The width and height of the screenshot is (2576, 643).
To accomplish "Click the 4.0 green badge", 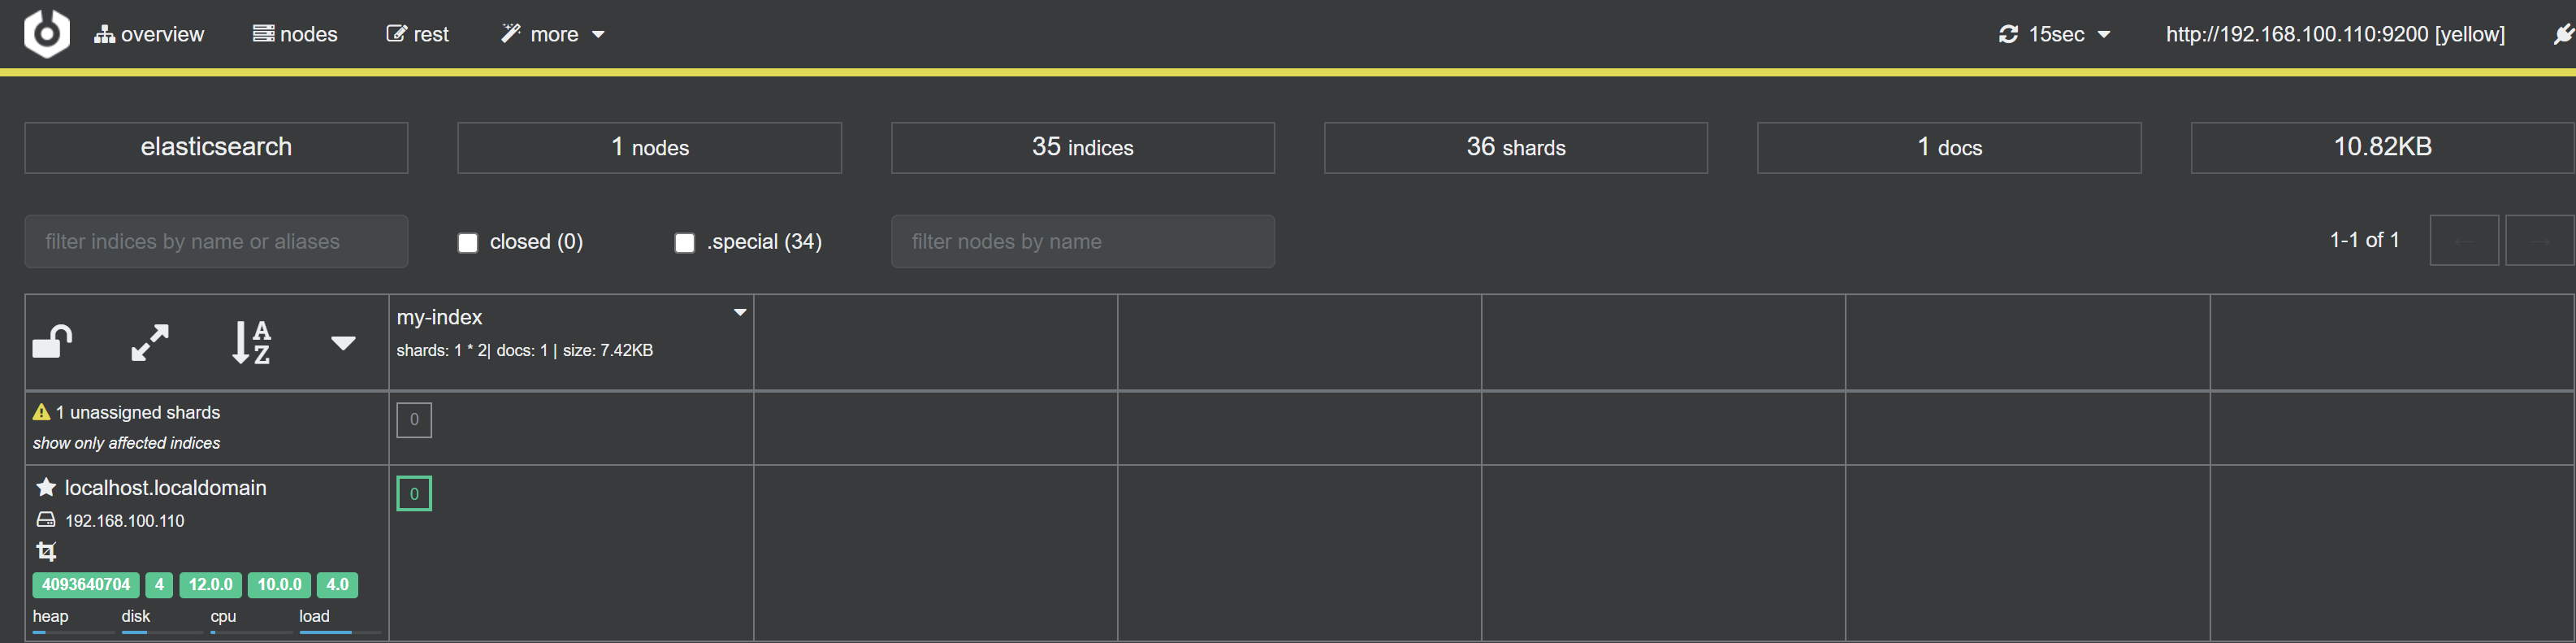I will (337, 585).
